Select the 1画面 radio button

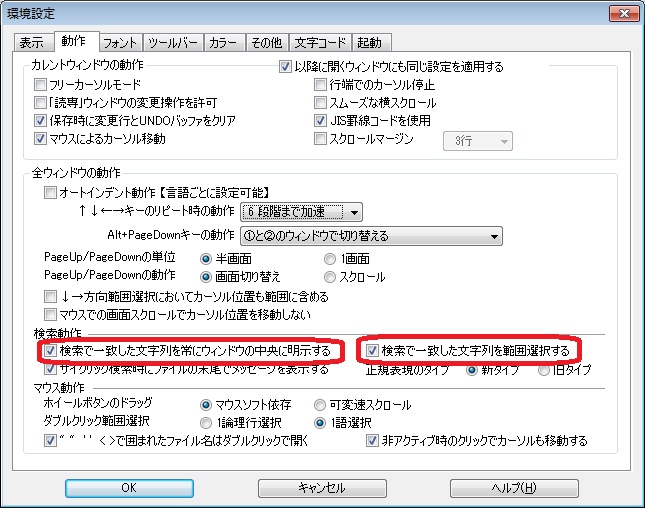(331, 259)
